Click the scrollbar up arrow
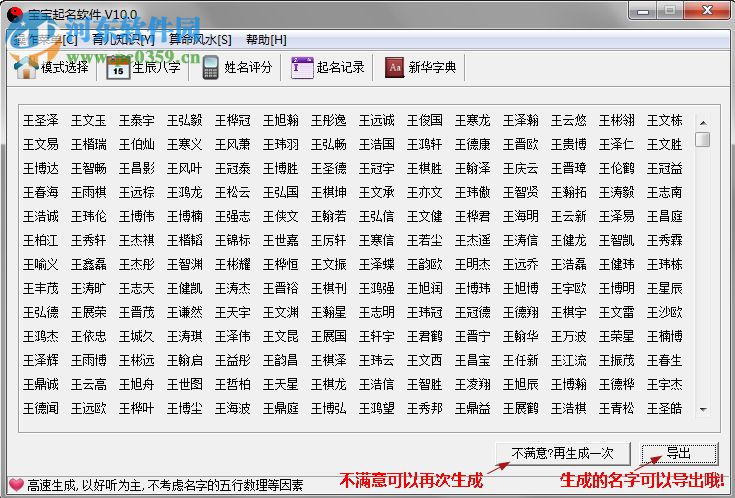The width and height of the screenshot is (735, 498). point(703,123)
